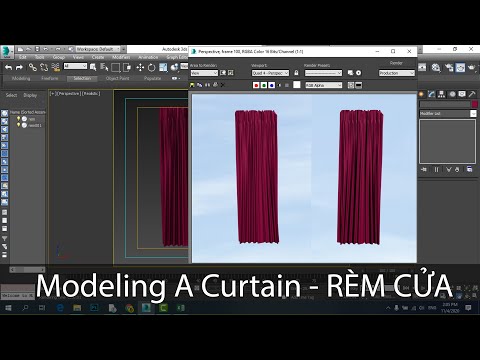This screenshot has height=360, width=480.
Task: Activate the Select and Rotate tool
Action: pos(152,68)
